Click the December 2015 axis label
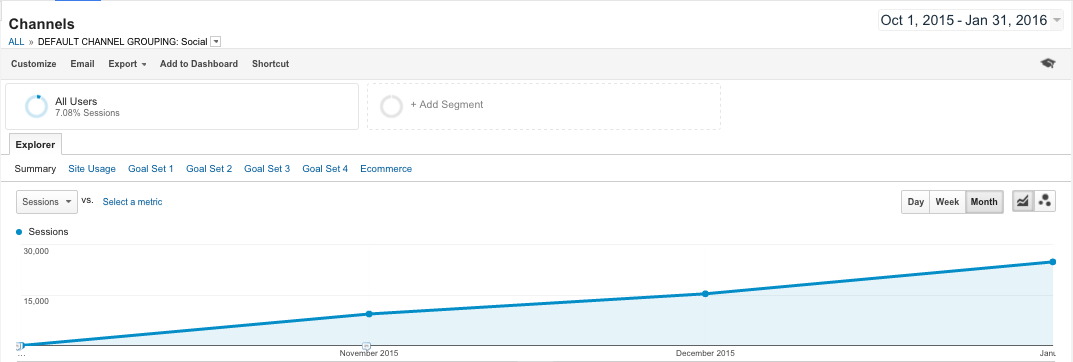This screenshot has width=1073, height=362. (x=705, y=353)
